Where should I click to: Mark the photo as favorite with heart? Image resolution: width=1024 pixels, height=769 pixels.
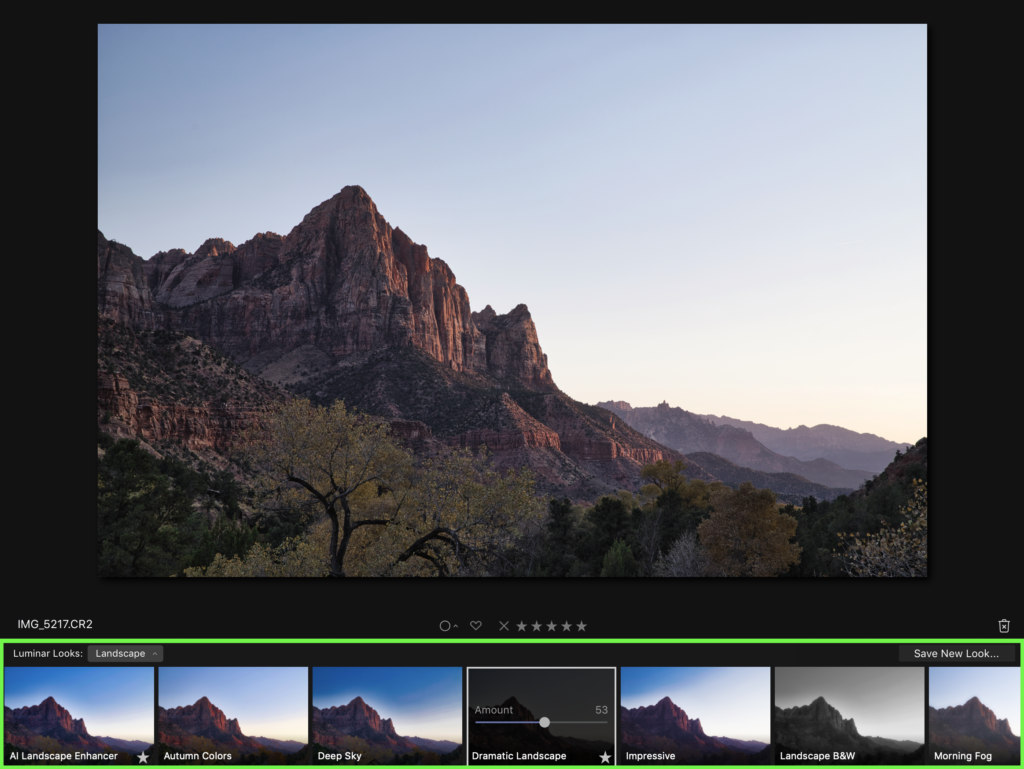click(x=476, y=625)
